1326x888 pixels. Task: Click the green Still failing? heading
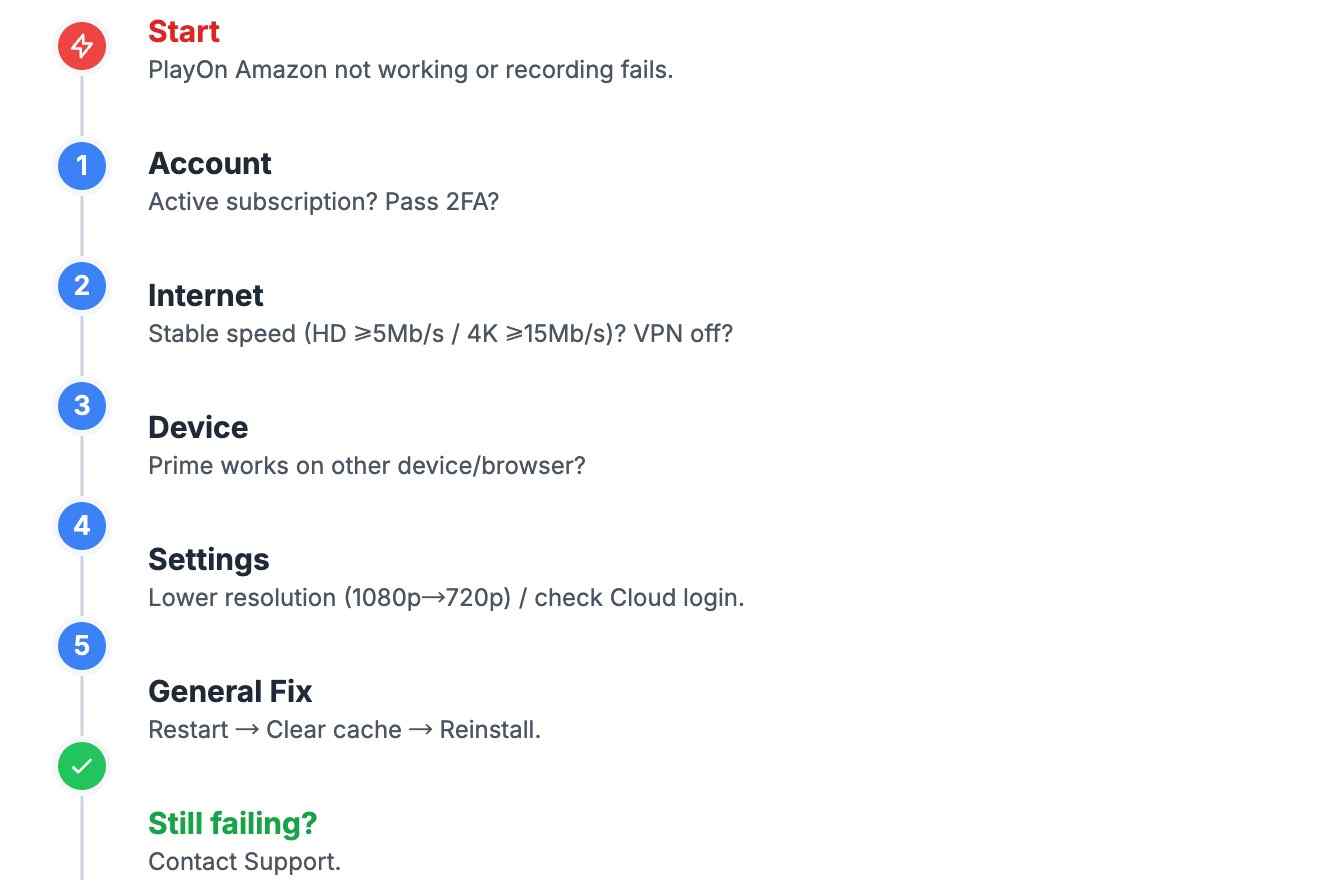[232, 824]
